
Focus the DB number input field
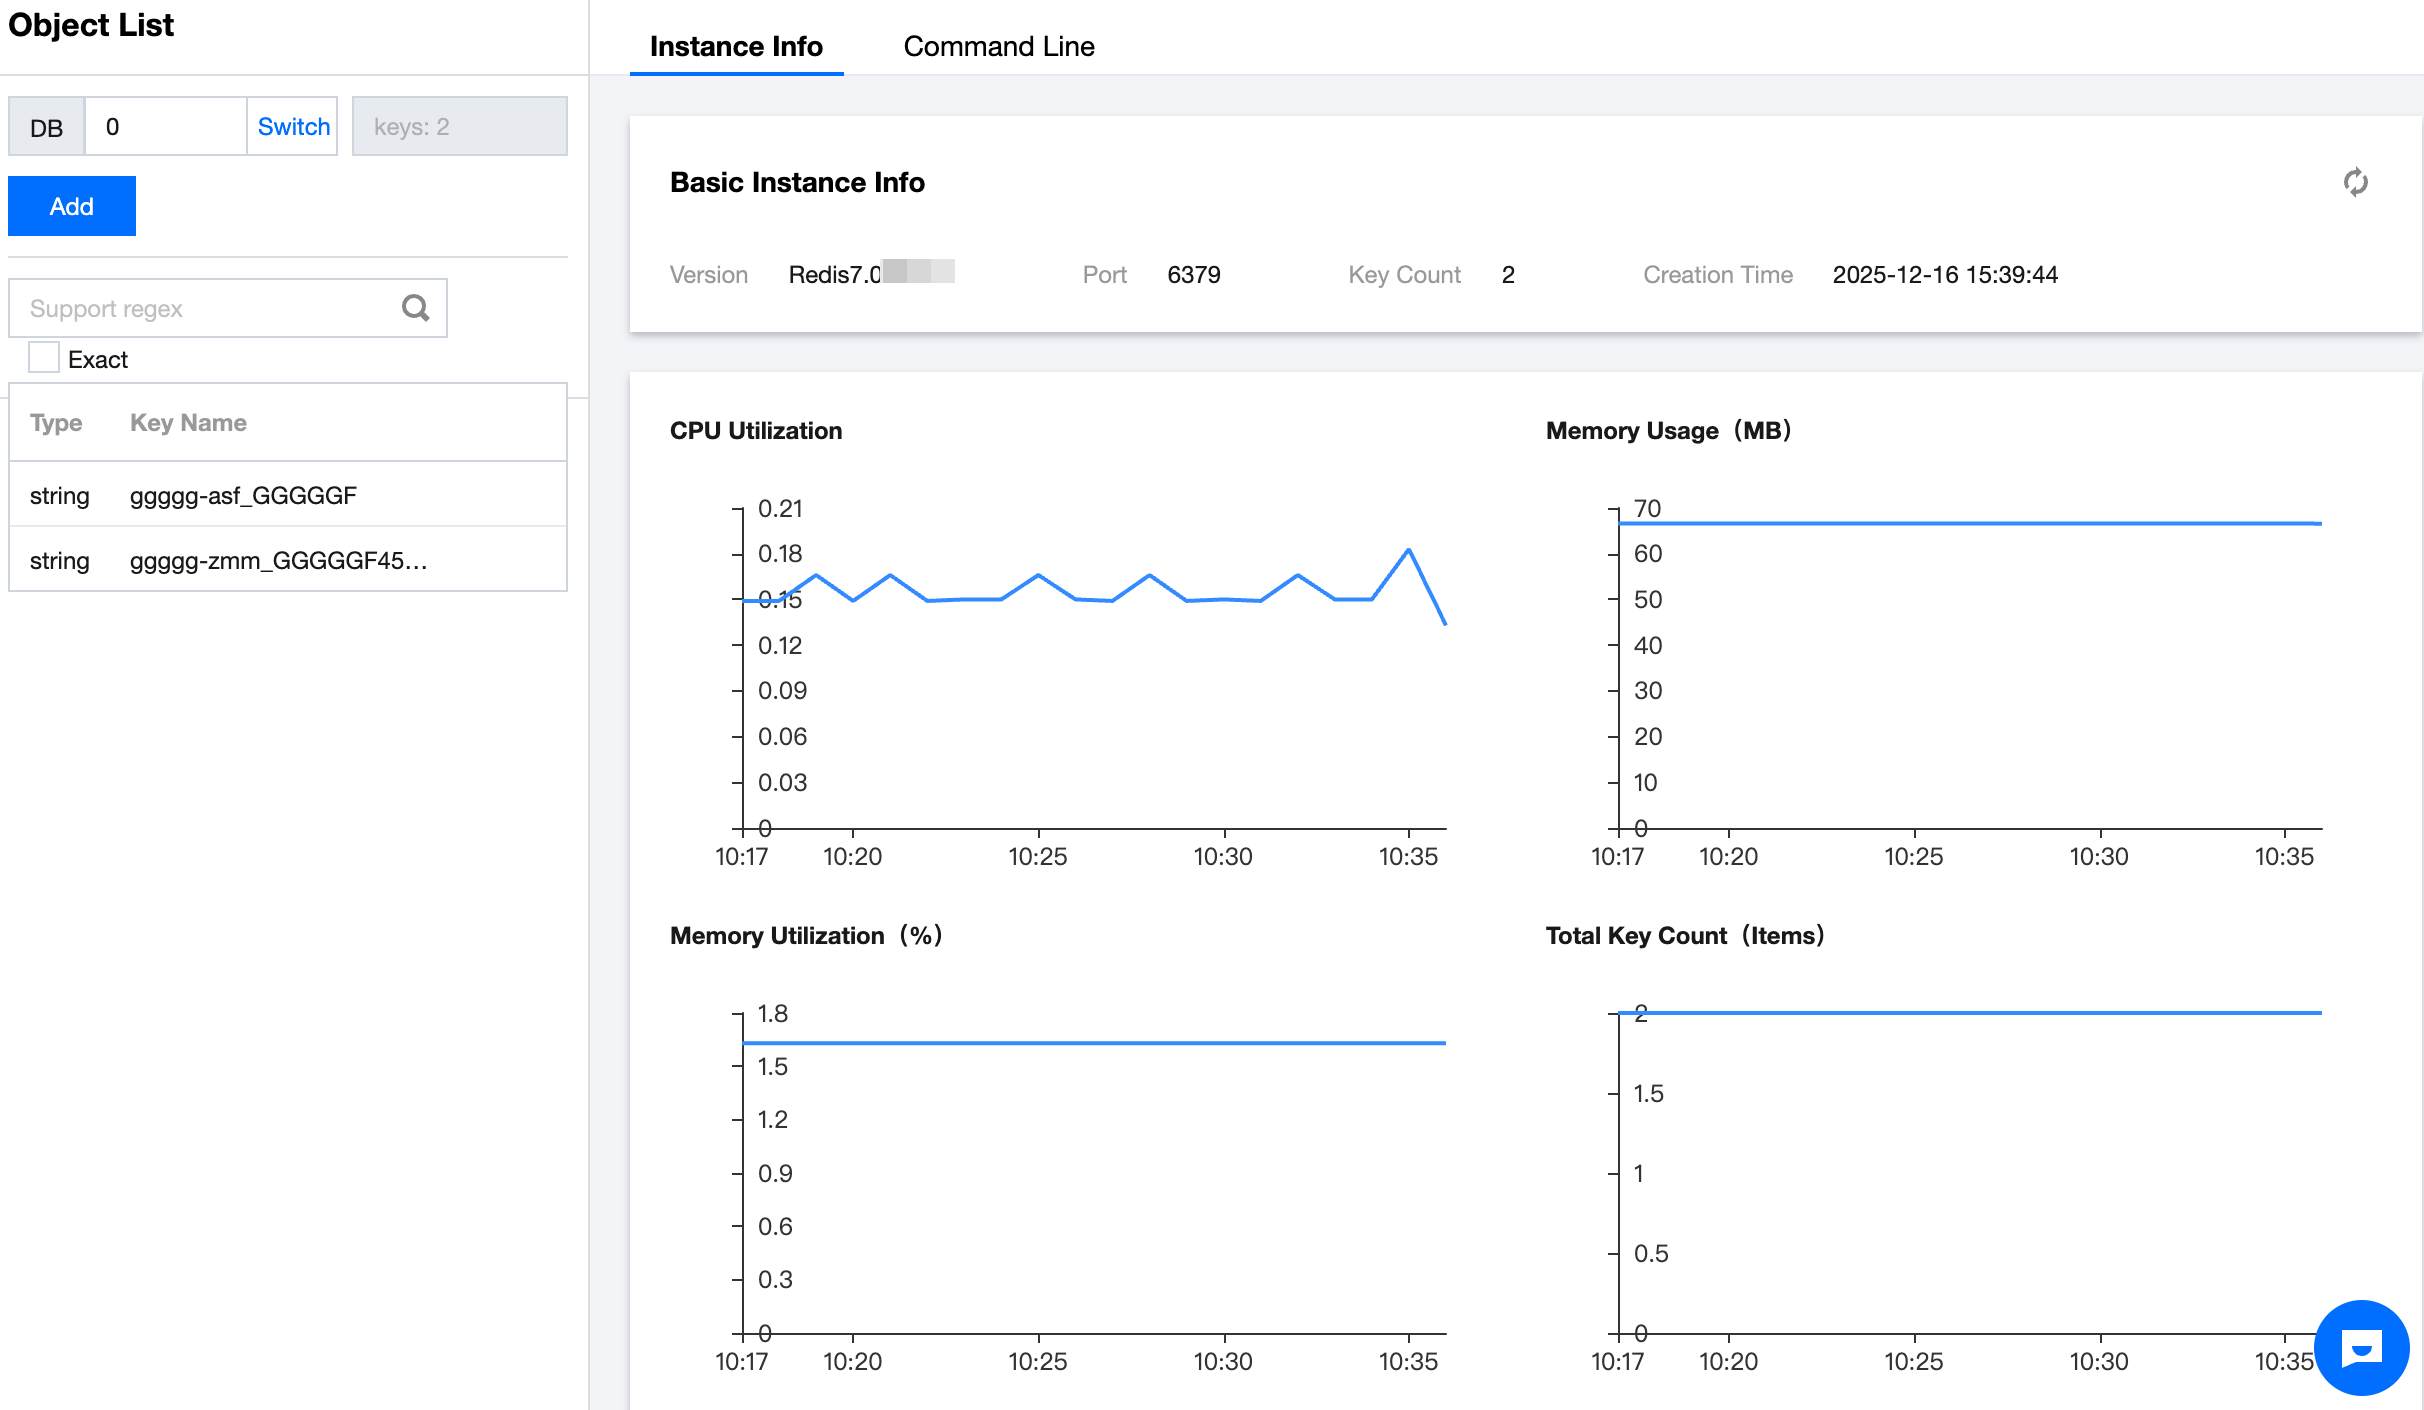click(165, 126)
